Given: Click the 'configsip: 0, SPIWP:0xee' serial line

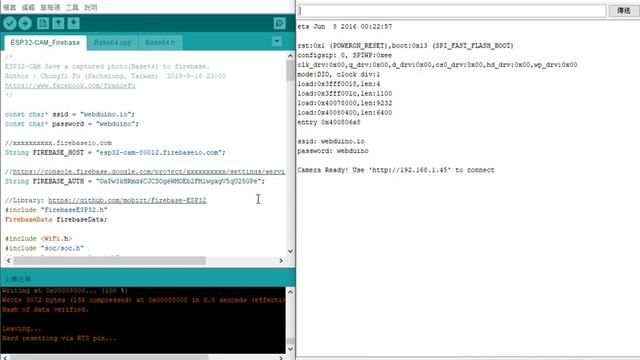Looking at the screenshot, I should click(345, 55).
